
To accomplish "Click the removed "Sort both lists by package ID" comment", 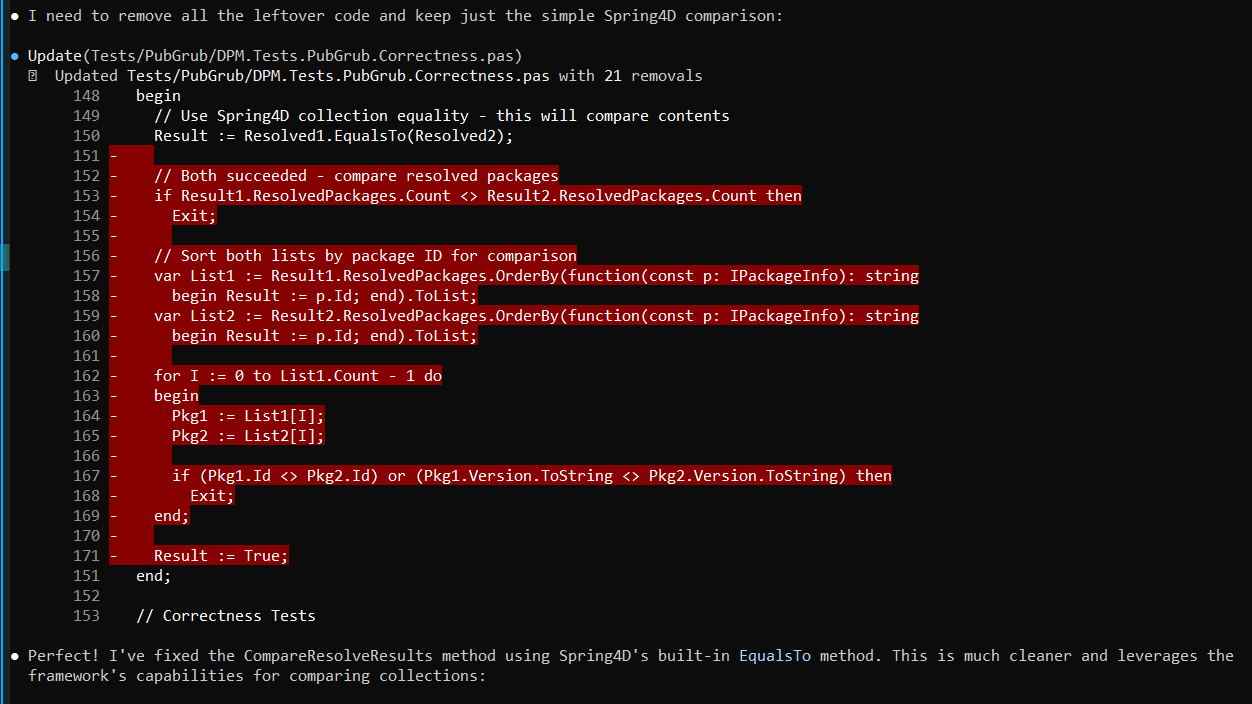I will point(365,256).
